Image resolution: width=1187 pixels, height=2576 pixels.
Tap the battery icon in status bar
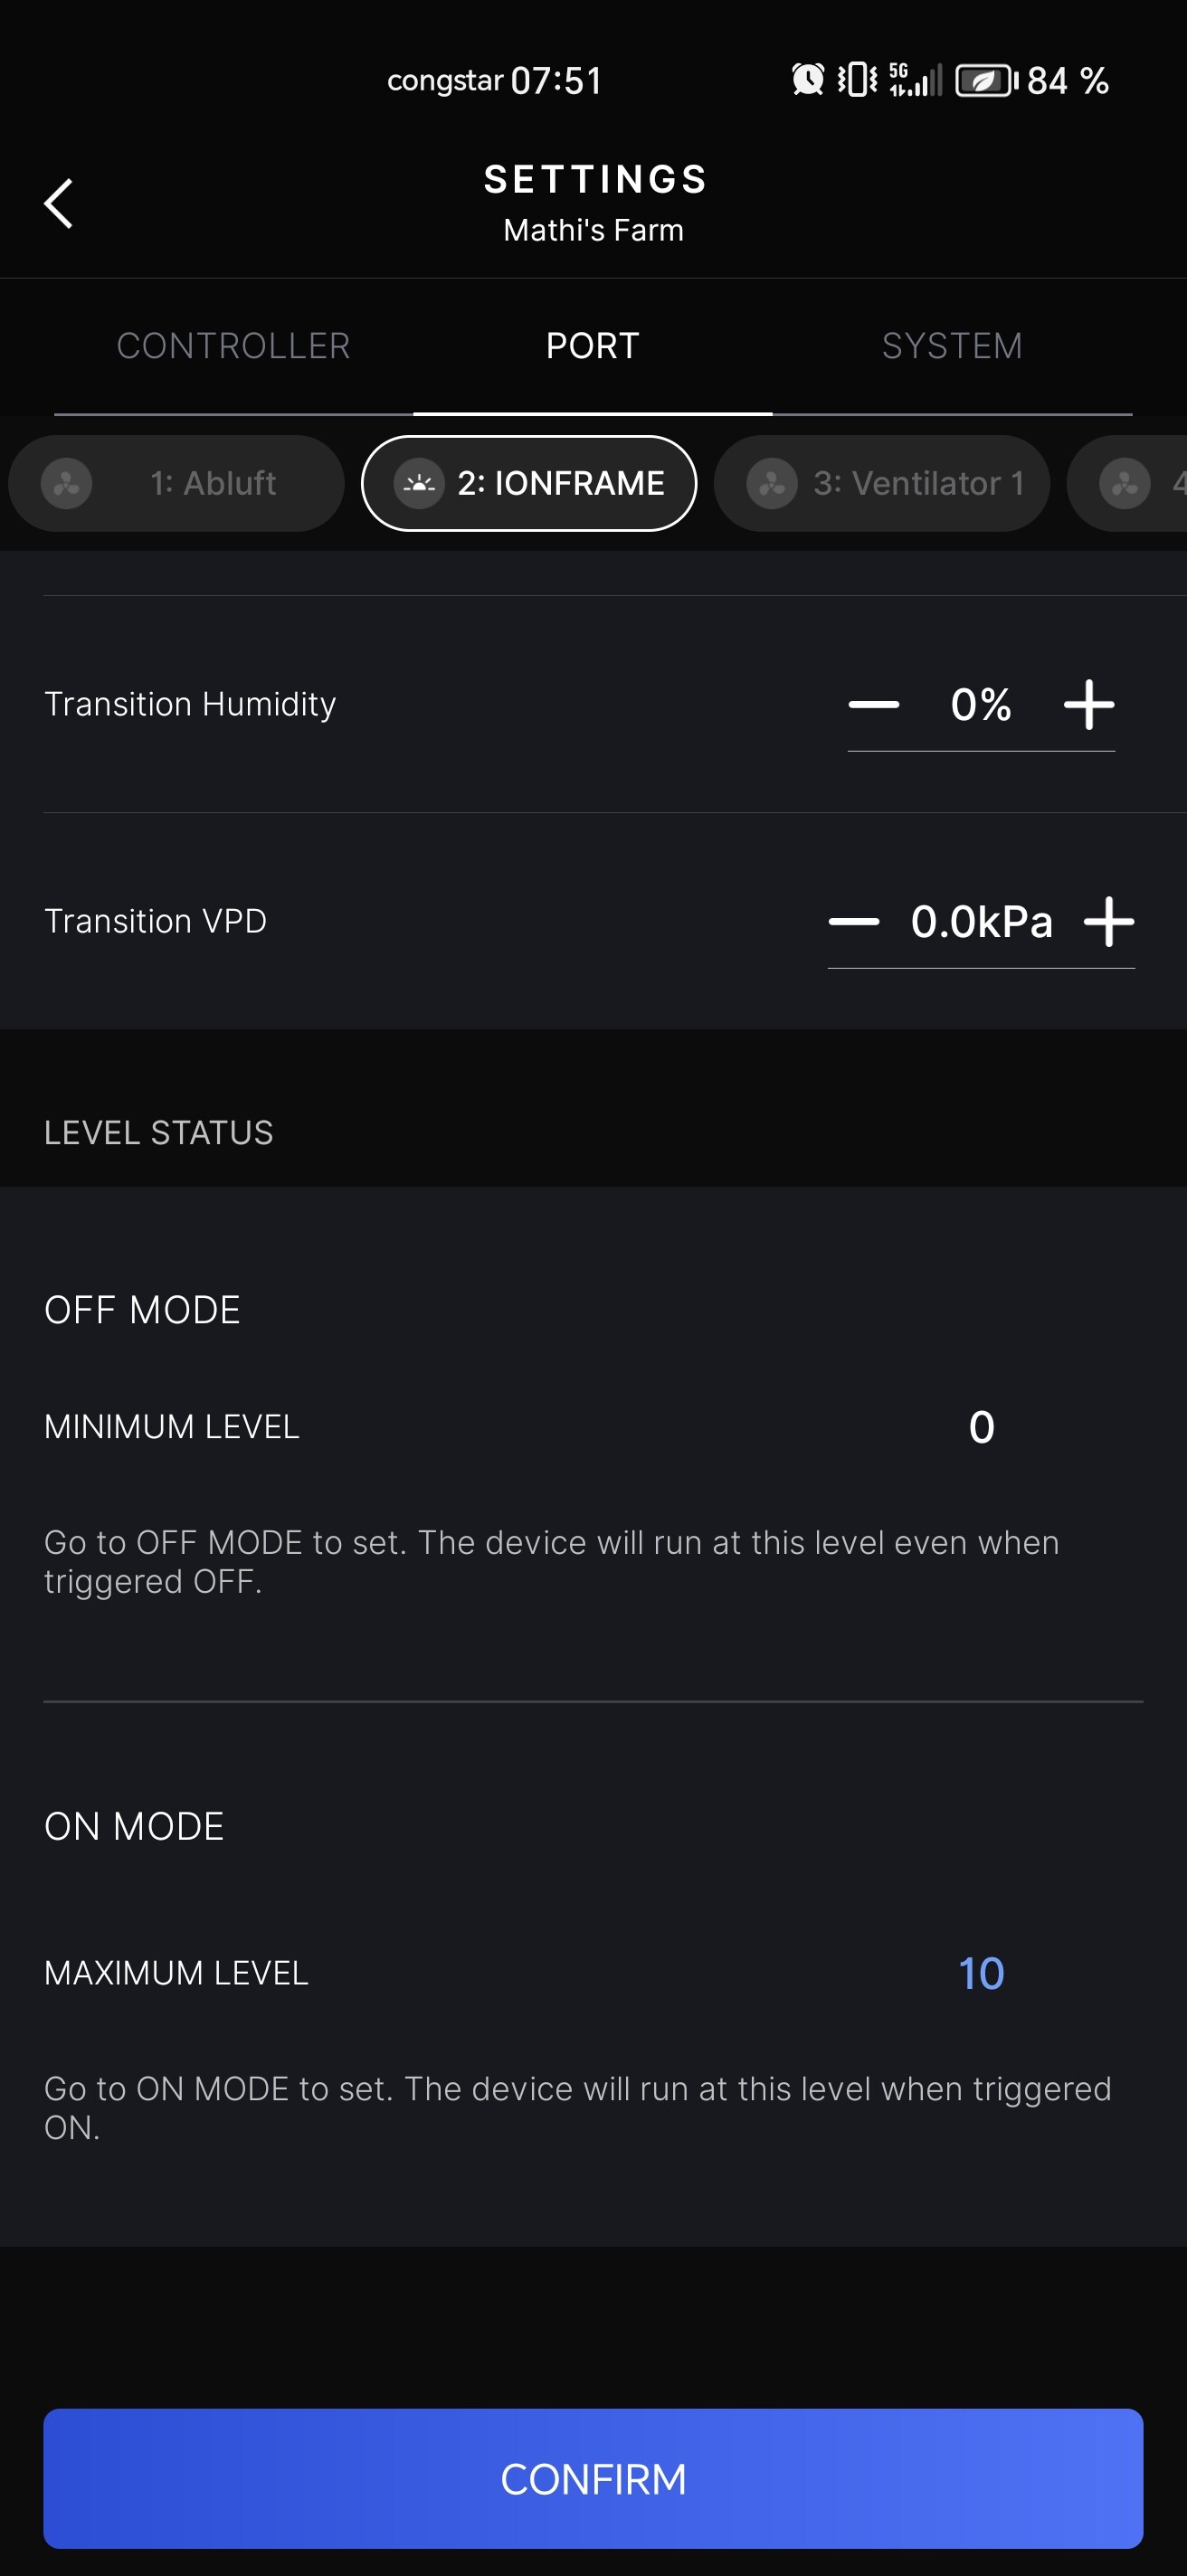click(x=986, y=80)
